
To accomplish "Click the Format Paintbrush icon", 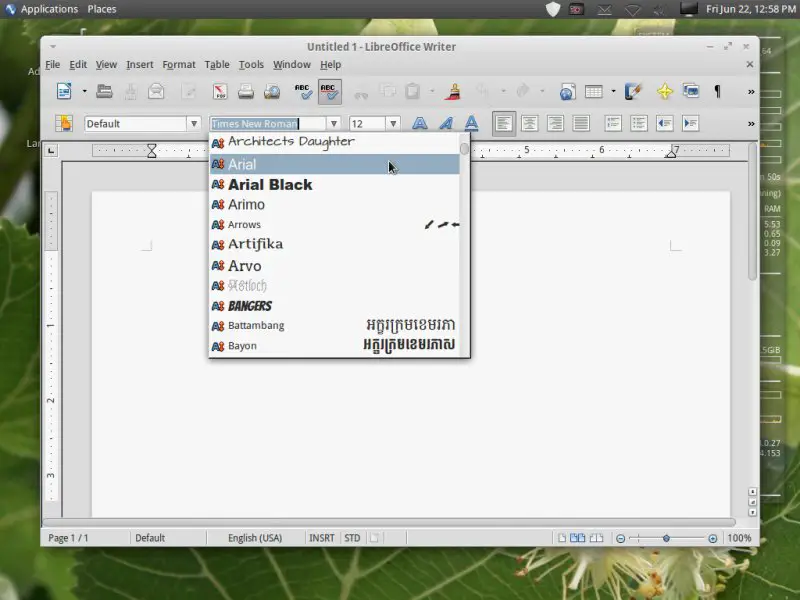I will [453, 91].
